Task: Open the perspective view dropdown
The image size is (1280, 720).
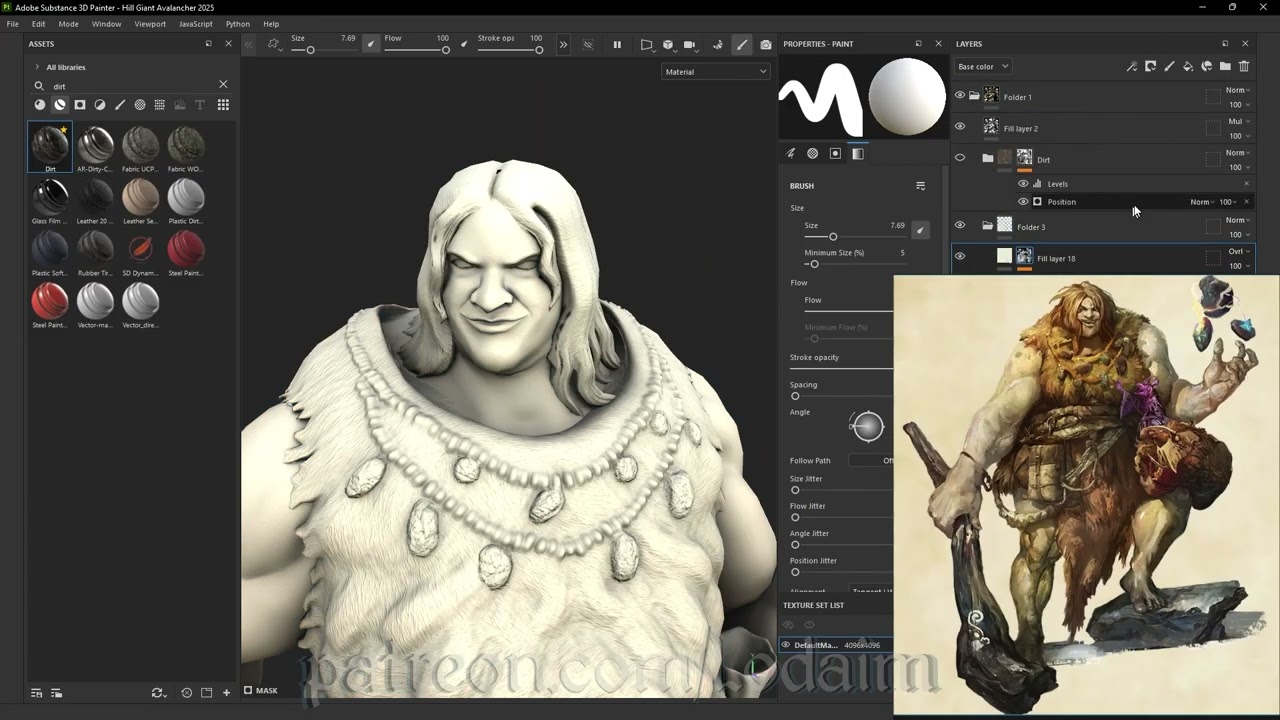Action: 648,45
